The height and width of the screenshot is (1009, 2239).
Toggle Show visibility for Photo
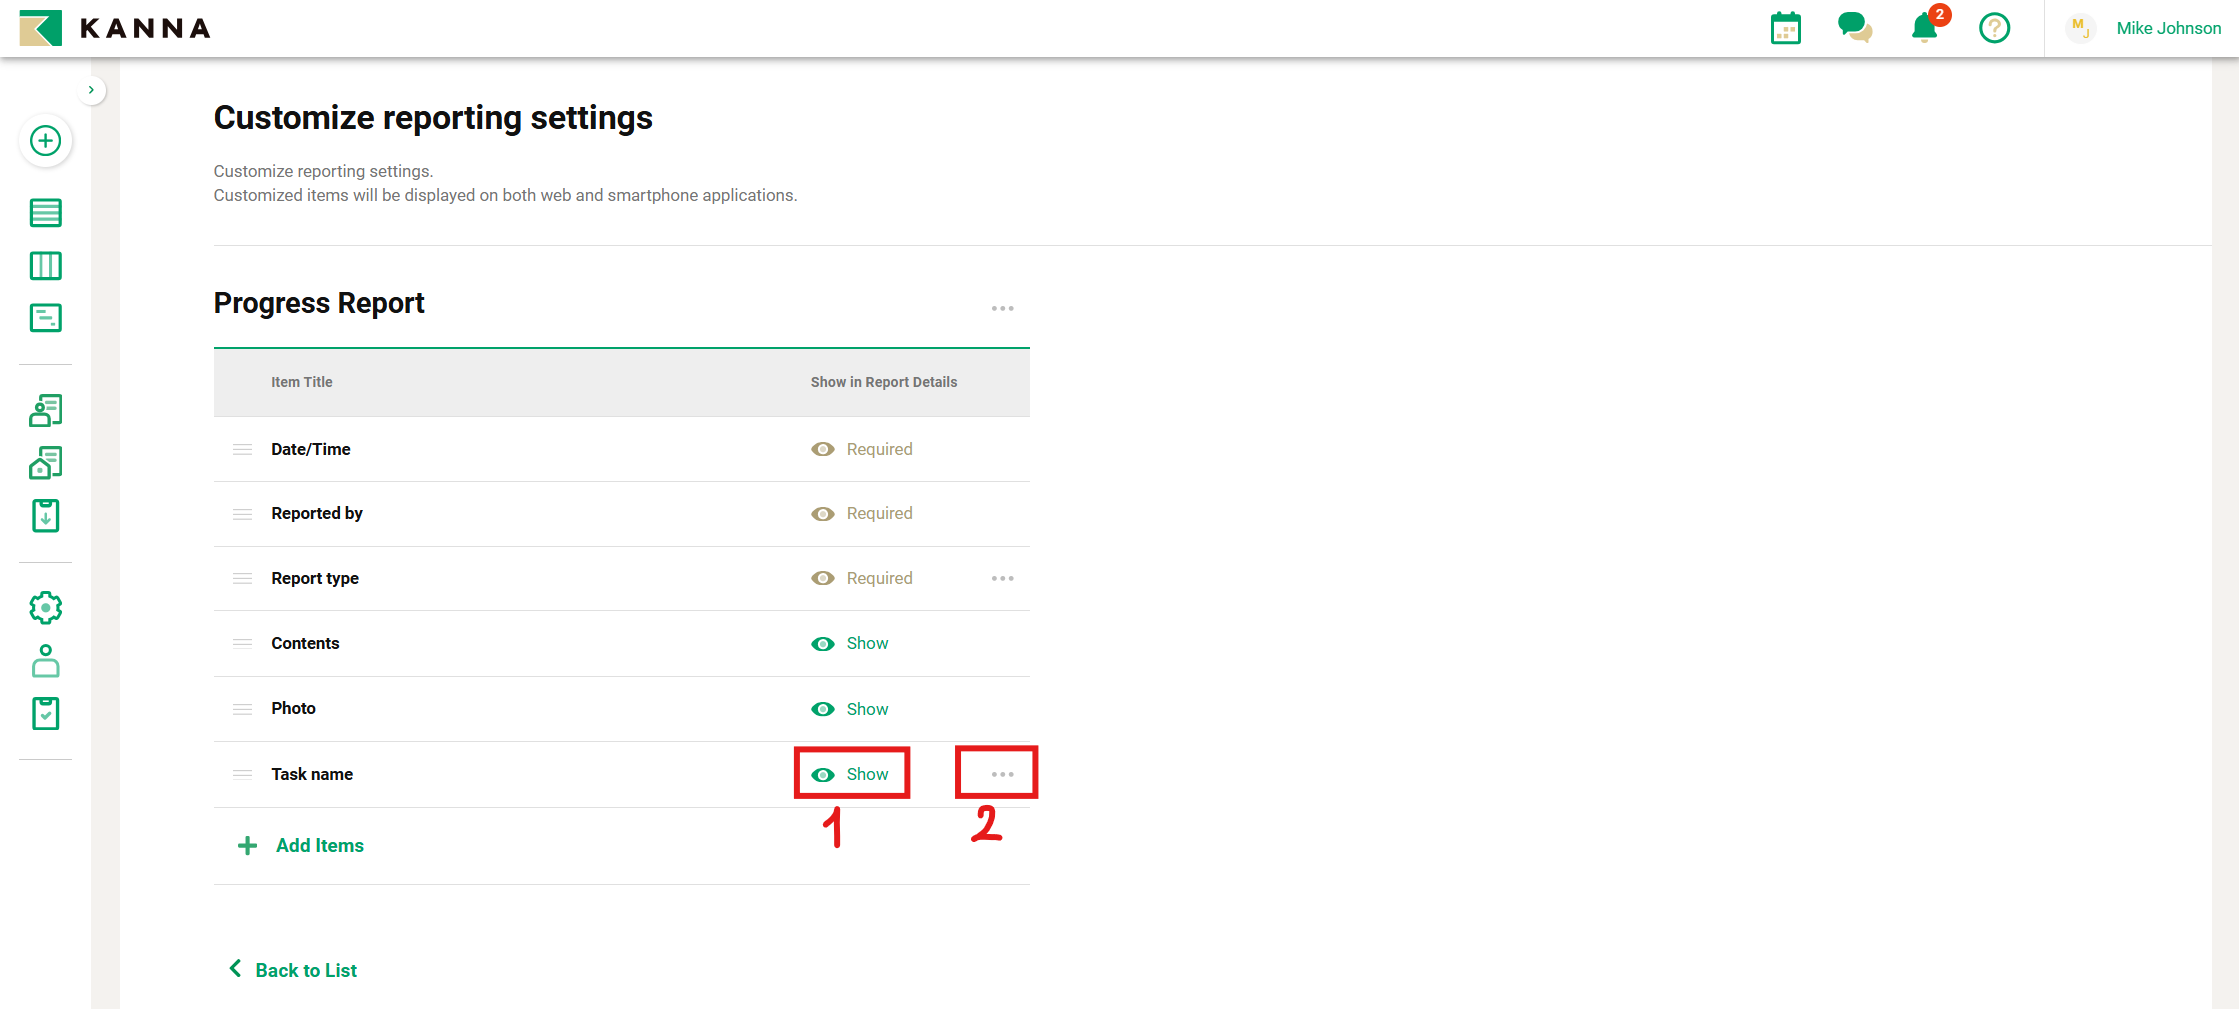[850, 709]
